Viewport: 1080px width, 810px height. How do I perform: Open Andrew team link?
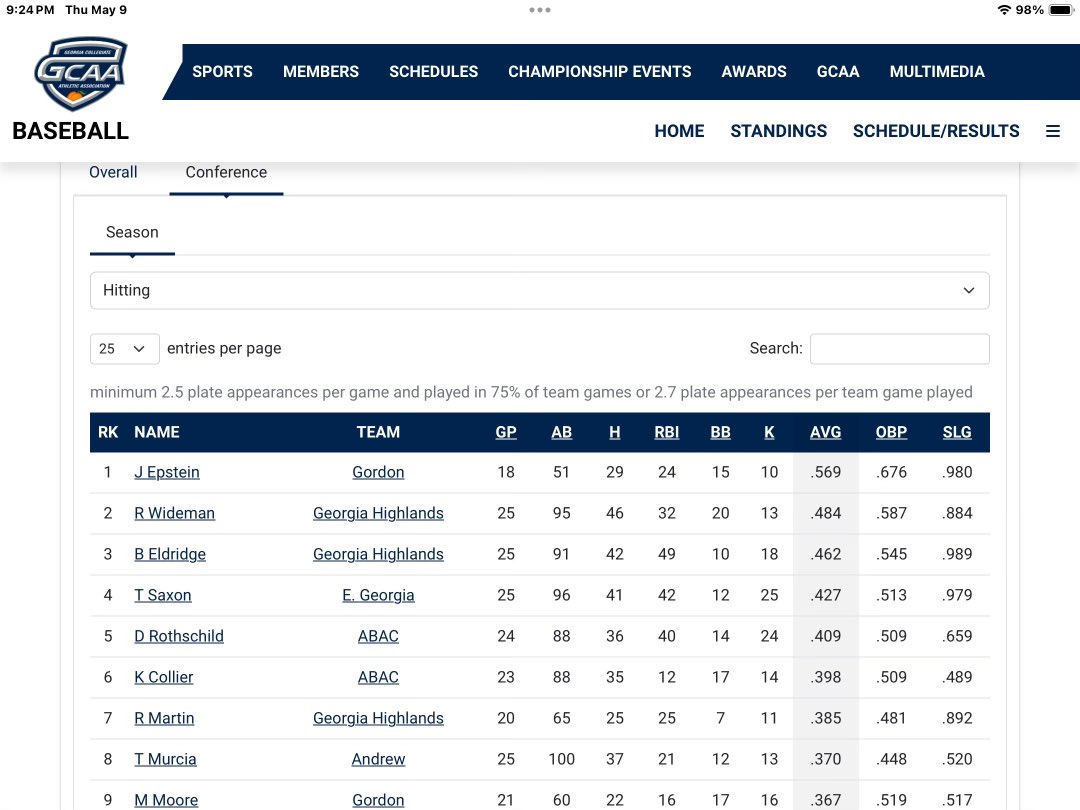coord(378,759)
